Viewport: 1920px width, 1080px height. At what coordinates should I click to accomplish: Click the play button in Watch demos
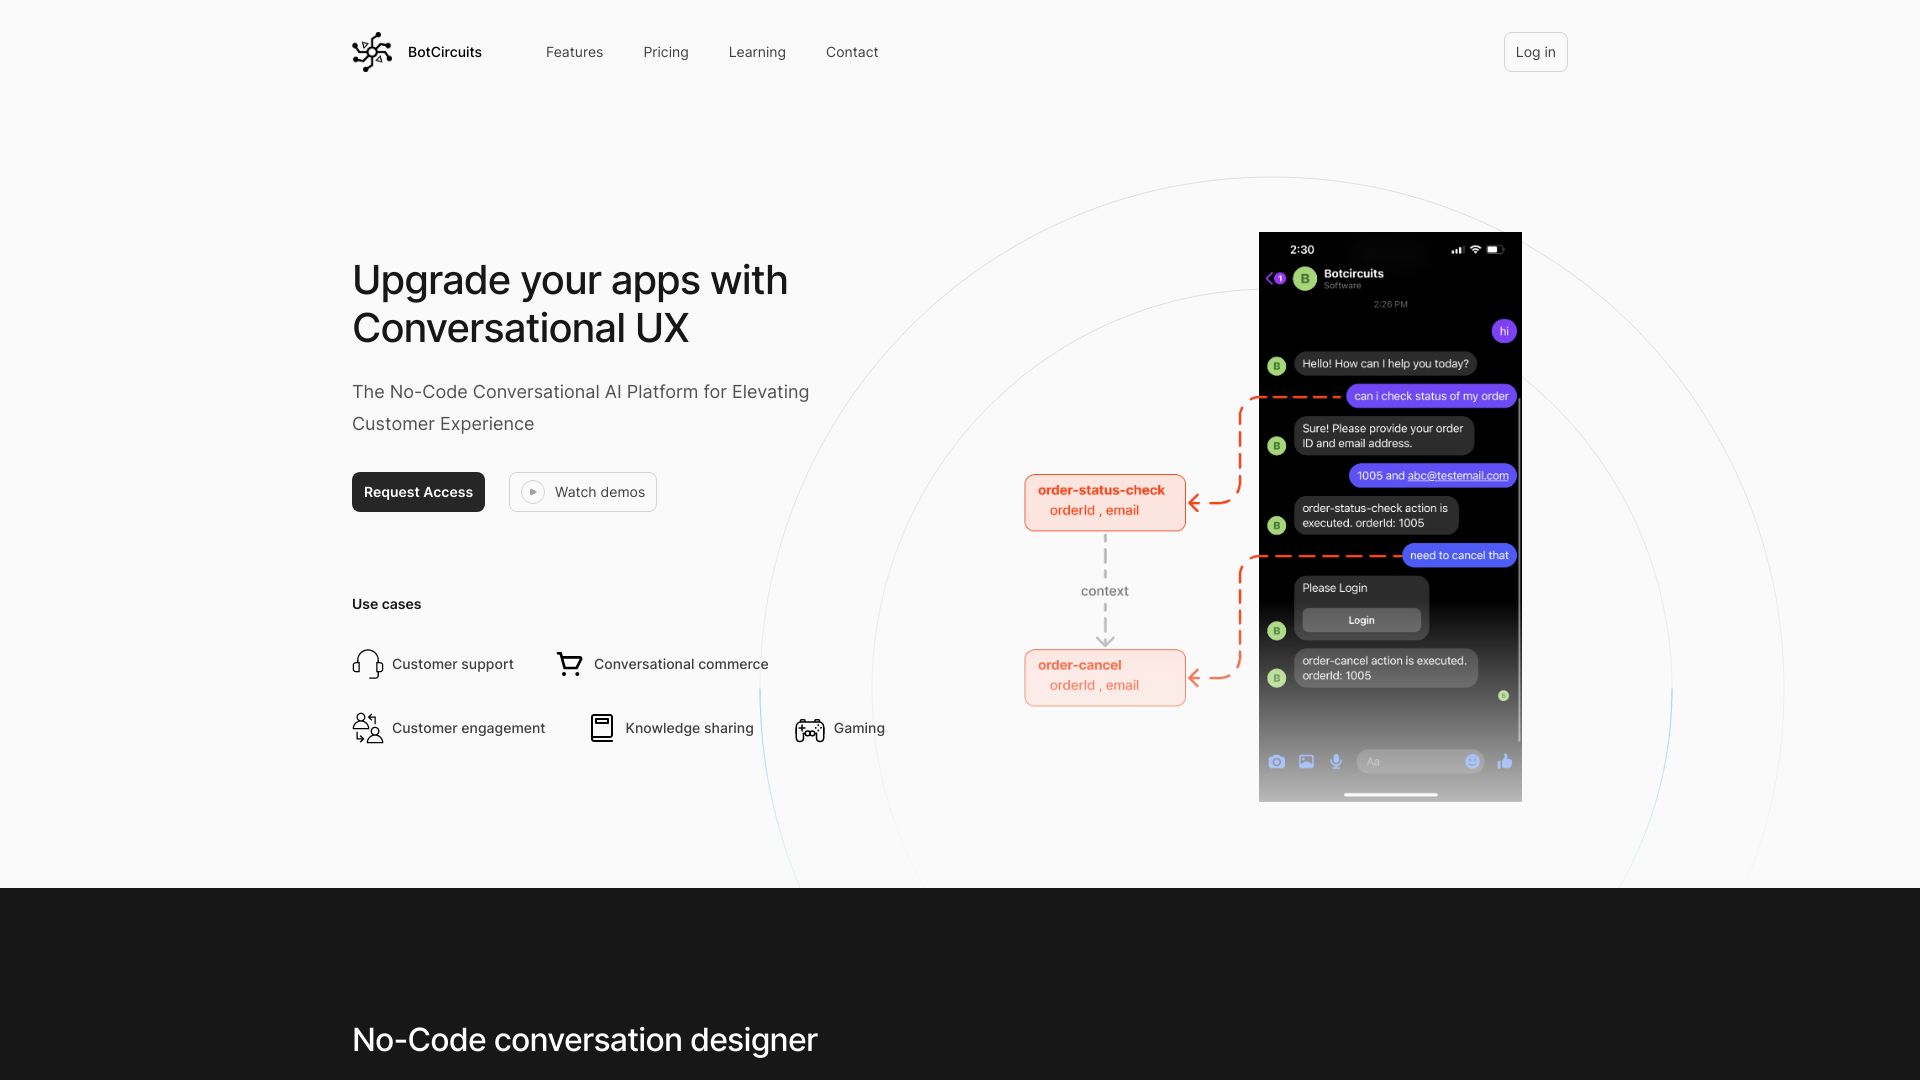(x=533, y=492)
